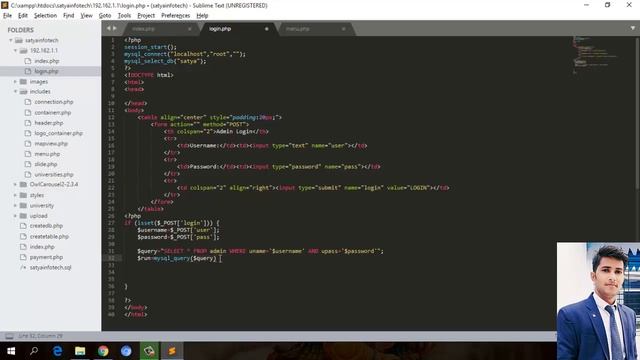
Task: Open the Preferences menu
Action: [176, 16]
